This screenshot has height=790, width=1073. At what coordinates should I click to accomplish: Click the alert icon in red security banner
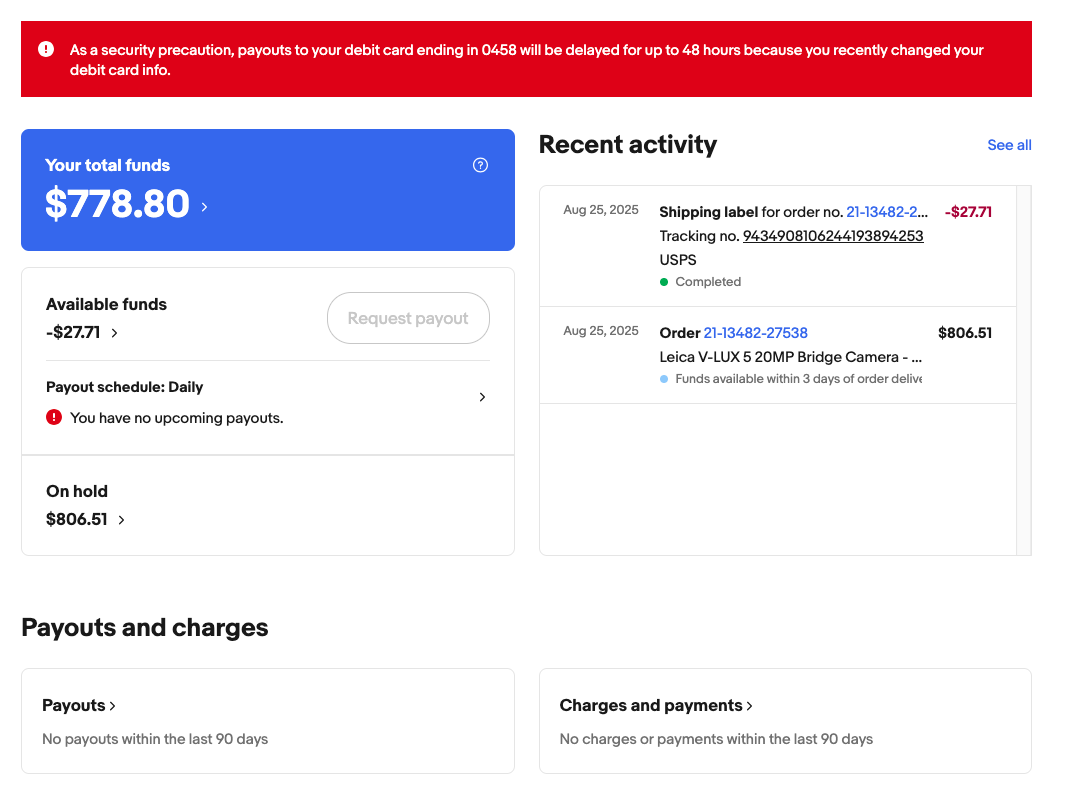(x=46, y=49)
